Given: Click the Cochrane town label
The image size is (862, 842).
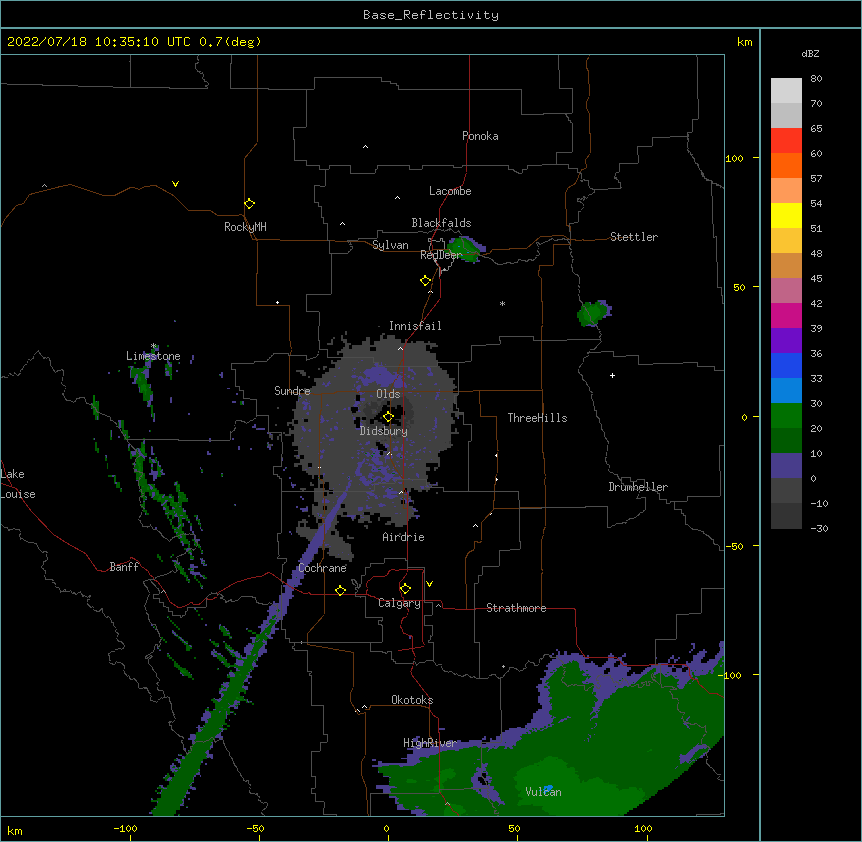Looking at the screenshot, I should coord(322,568).
